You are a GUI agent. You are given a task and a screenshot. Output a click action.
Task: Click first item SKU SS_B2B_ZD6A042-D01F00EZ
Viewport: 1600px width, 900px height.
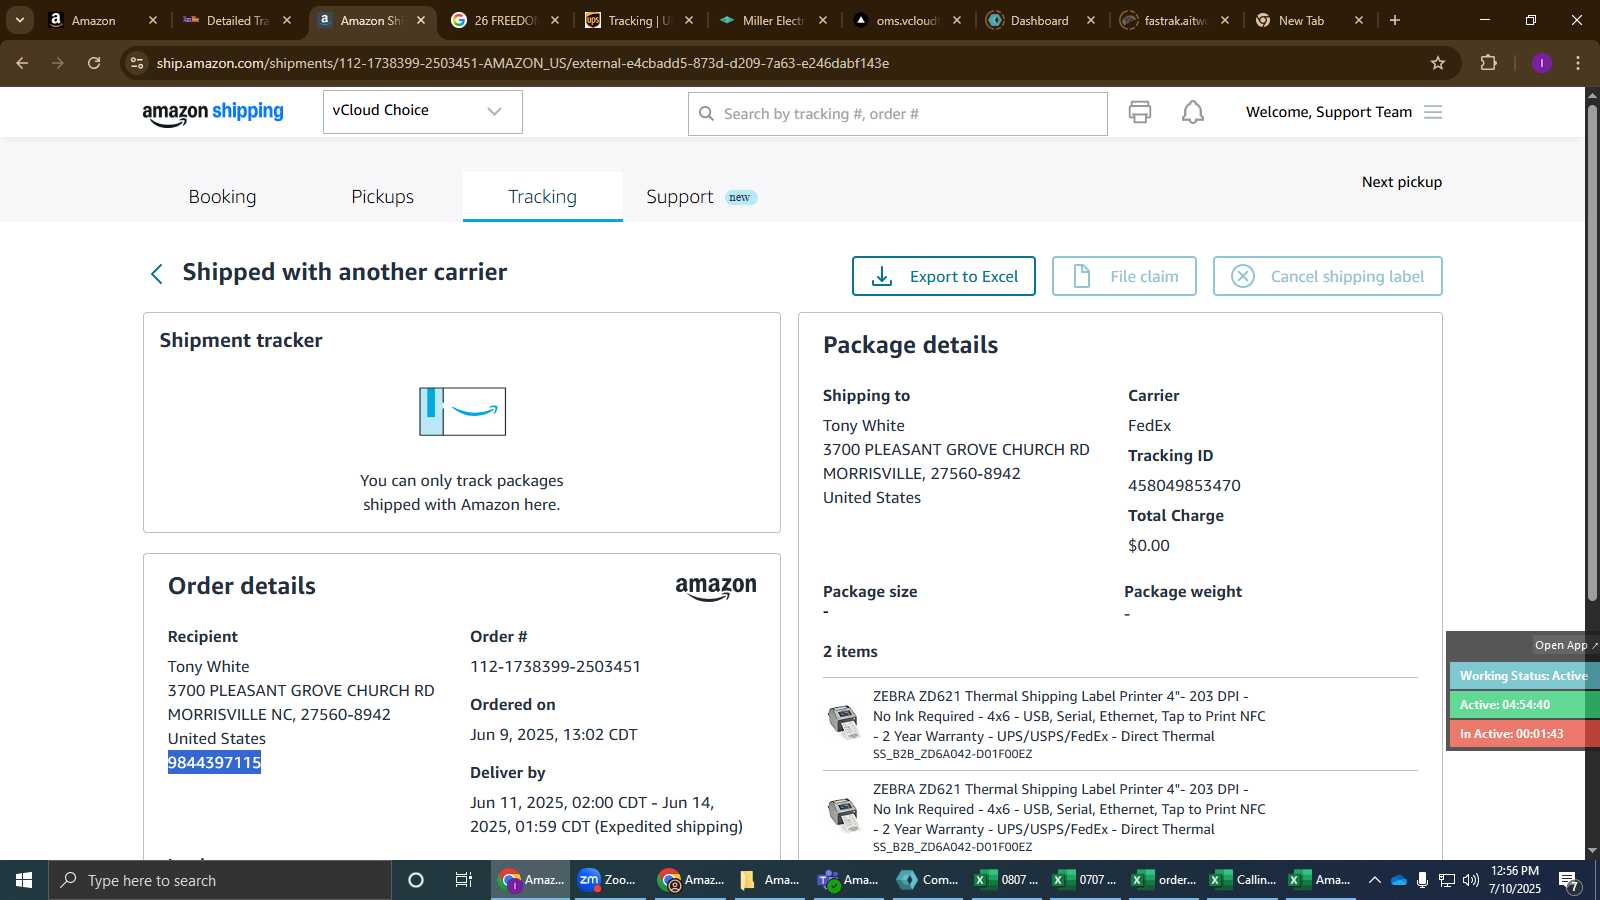click(952, 754)
